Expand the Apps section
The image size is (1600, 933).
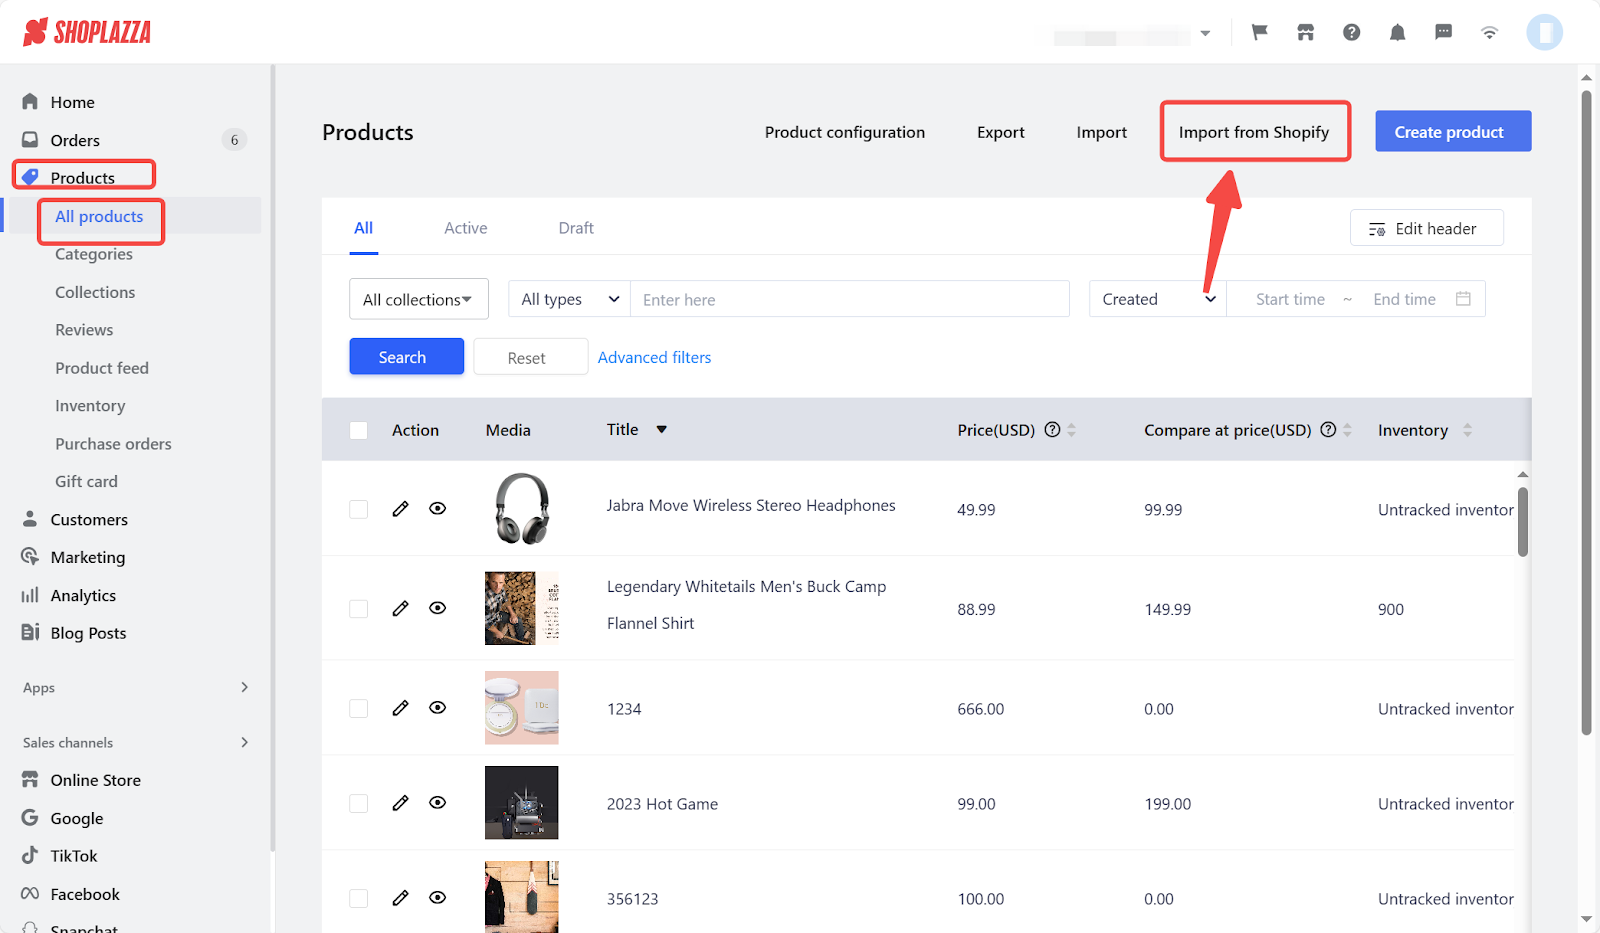(245, 687)
